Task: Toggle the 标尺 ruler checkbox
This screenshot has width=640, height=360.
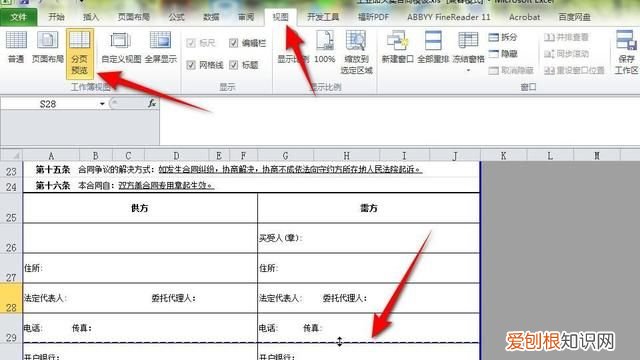Action: pos(191,42)
